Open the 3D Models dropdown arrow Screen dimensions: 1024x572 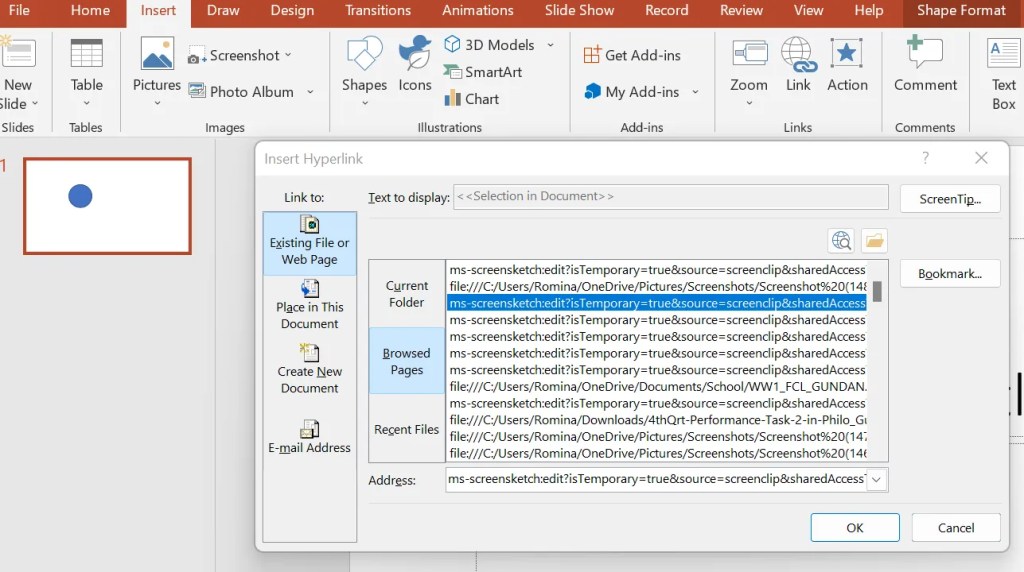tap(550, 45)
